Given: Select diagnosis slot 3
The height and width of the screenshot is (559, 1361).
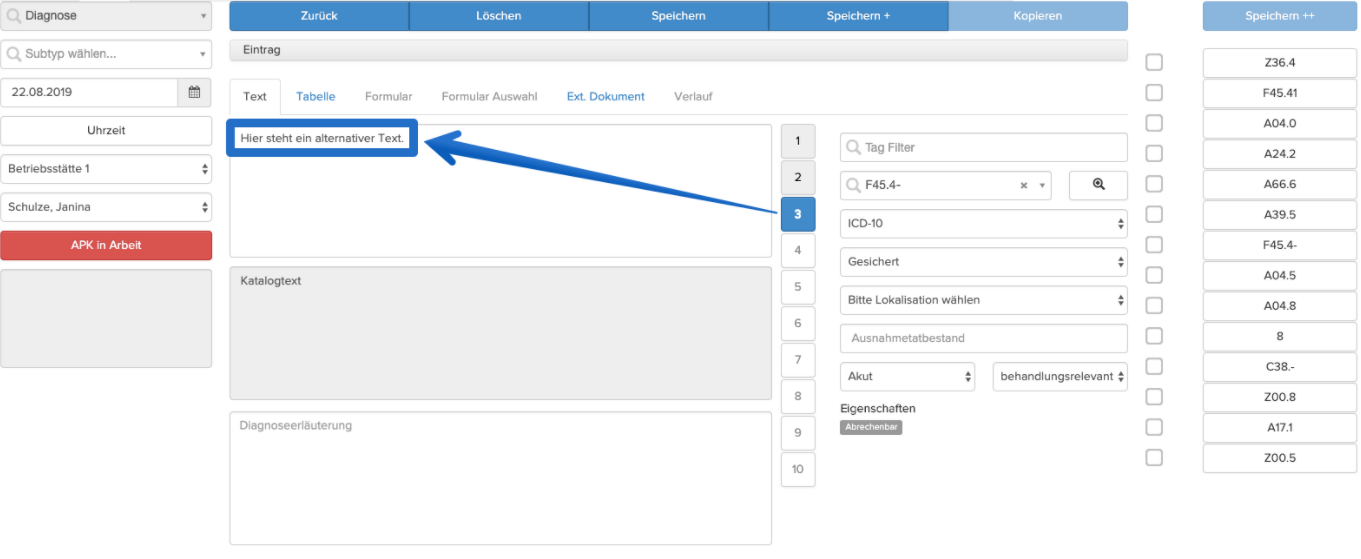Looking at the screenshot, I should (x=798, y=214).
